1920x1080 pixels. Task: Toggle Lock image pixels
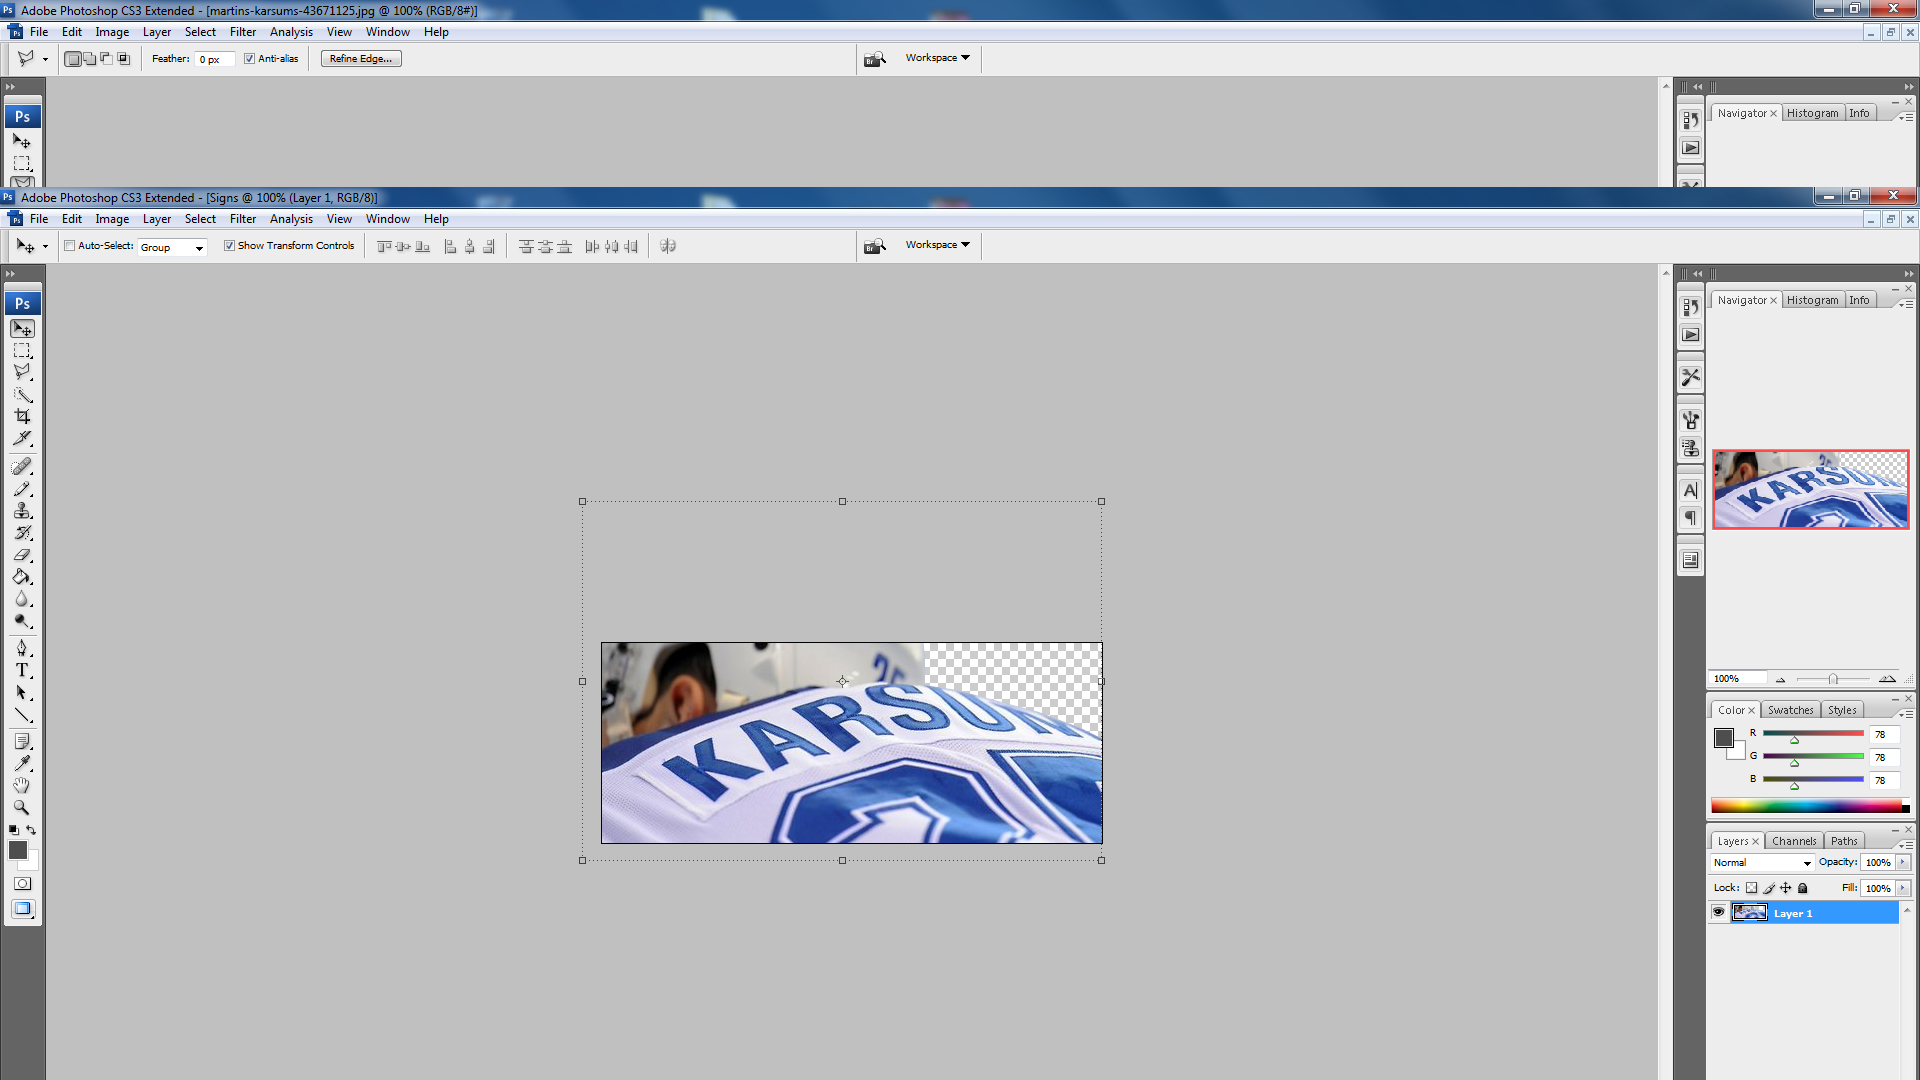(x=1768, y=888)
